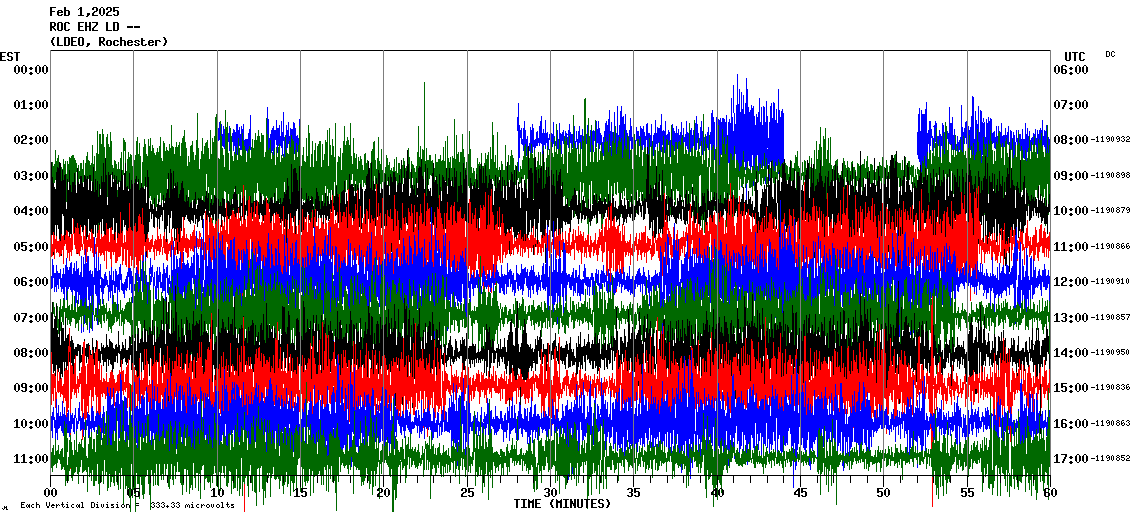Viewport: 1130px width, 519px height.
Task: Select the 11:00 EST row label
Action: point(31,458)
